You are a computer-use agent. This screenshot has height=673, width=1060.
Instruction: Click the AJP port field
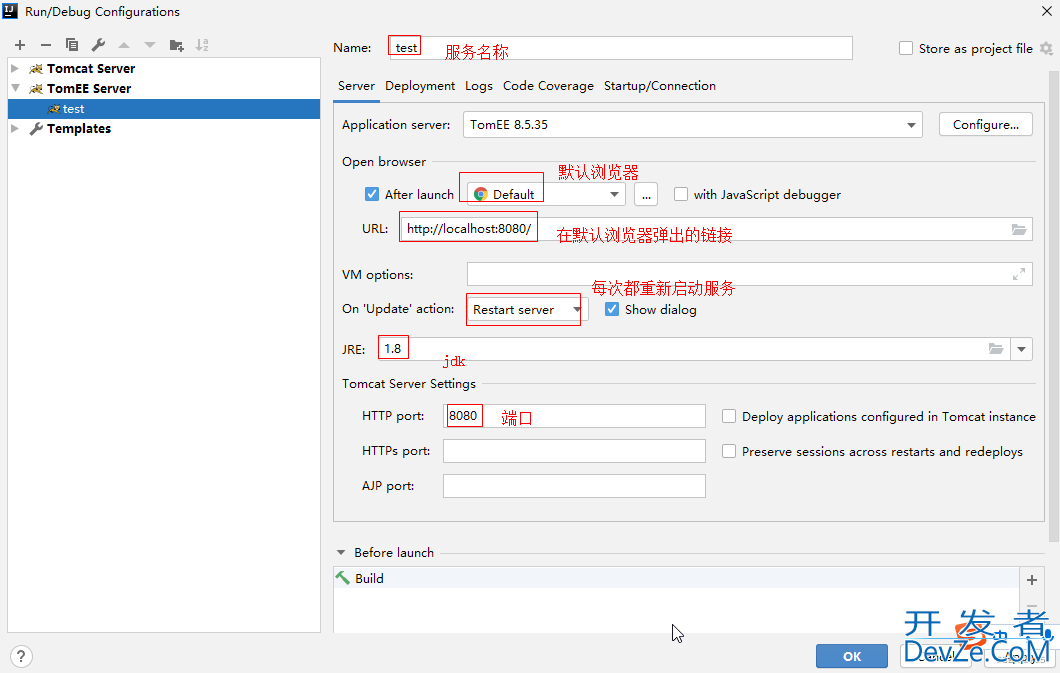[574, 486]
